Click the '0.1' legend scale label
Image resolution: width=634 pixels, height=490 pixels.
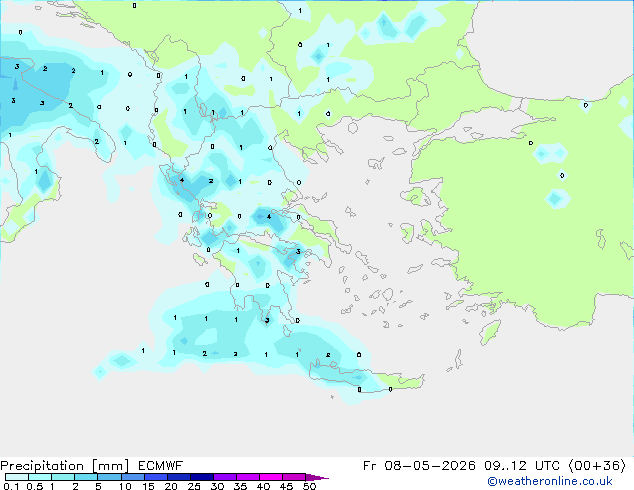[11, 486]
